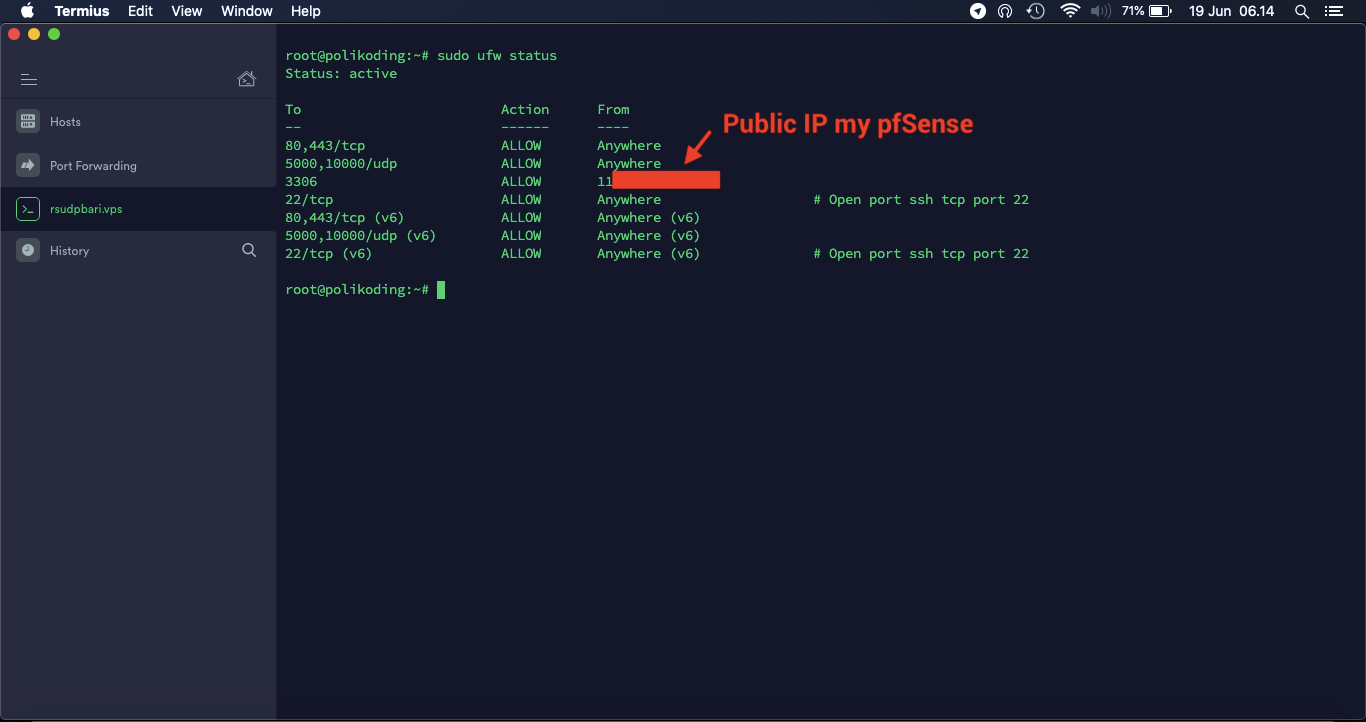Click the '80,443/tcp (v6)' rule
This screenshot has width=1366, height=722.
click(345, 218)
